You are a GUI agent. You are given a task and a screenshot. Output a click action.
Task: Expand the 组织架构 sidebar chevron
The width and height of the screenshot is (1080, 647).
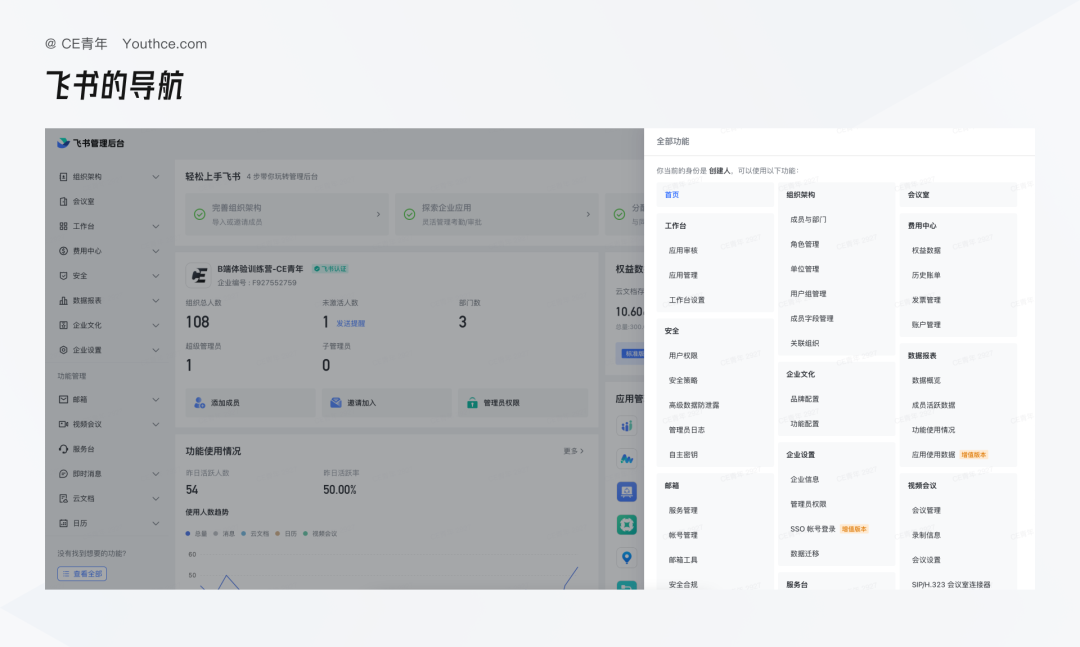pos(155,177)
